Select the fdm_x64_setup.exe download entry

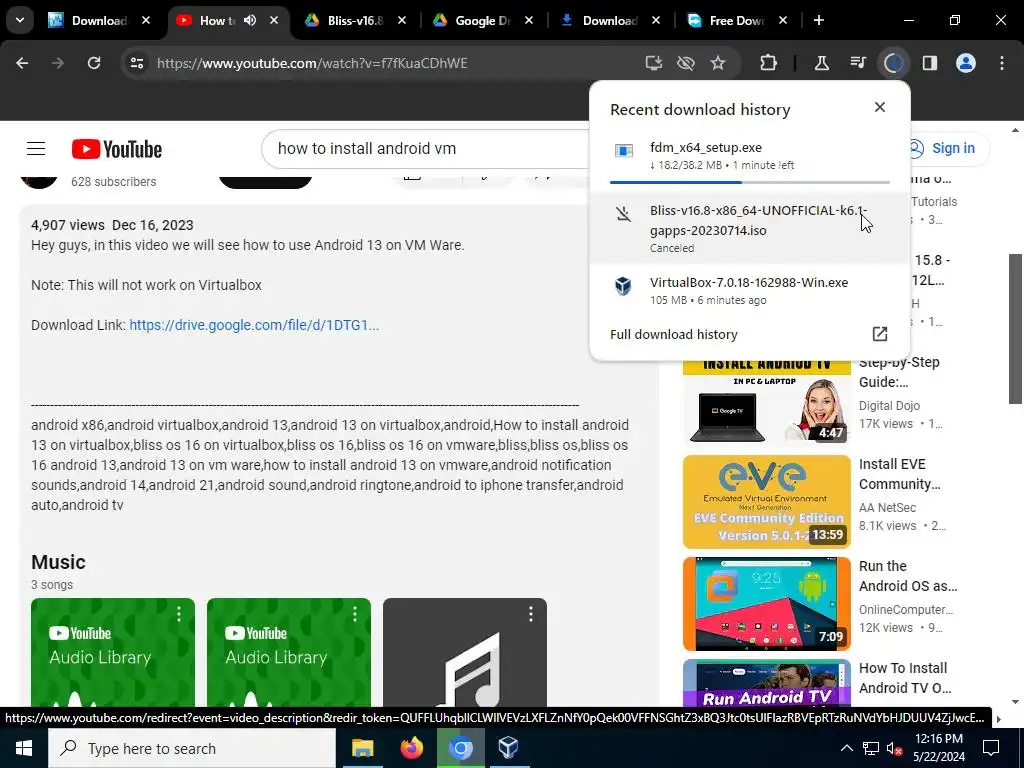click(750, 155)
